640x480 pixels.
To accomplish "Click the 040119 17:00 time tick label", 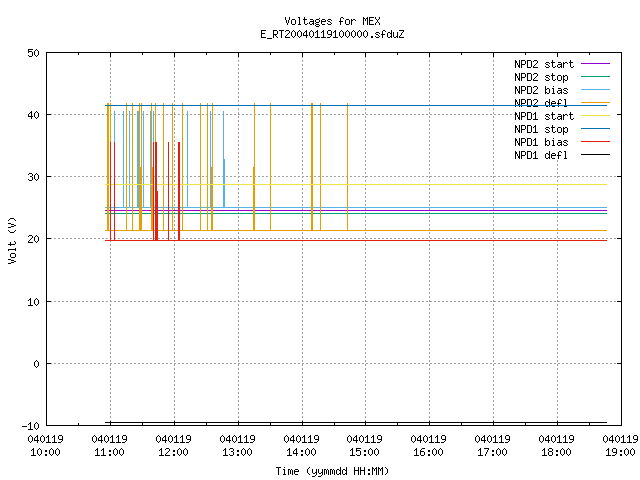I will (493, 446).
